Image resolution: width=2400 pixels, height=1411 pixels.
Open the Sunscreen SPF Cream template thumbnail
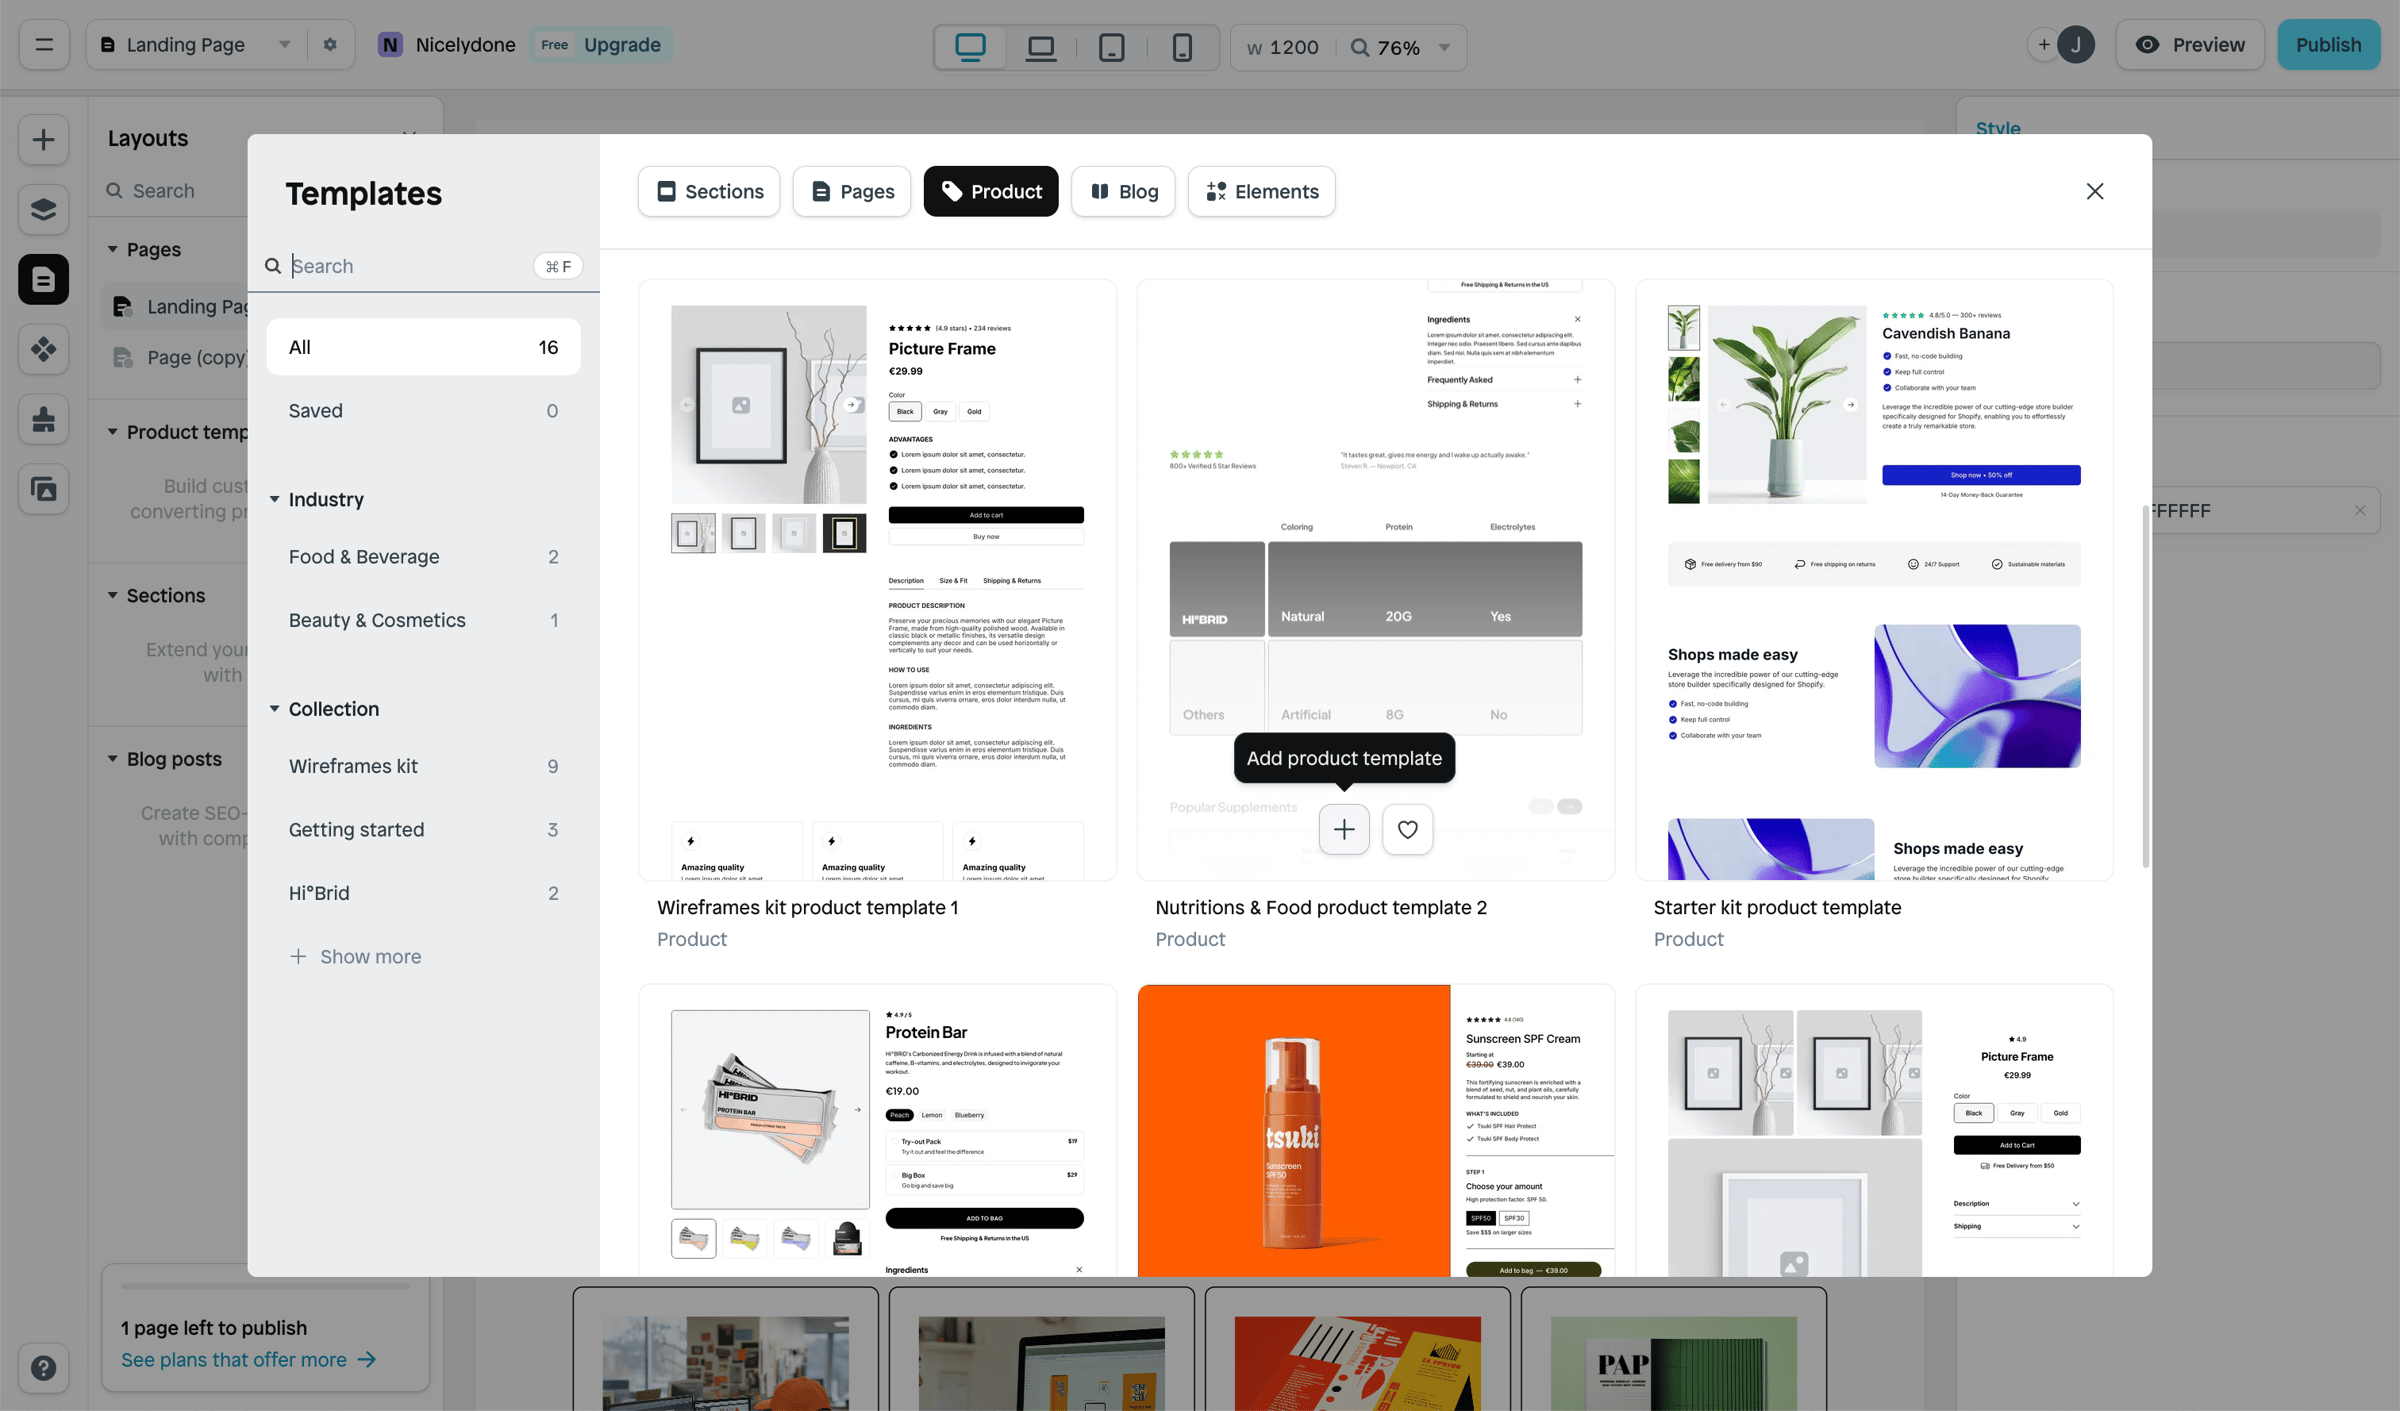[x=1376, y=1131]
